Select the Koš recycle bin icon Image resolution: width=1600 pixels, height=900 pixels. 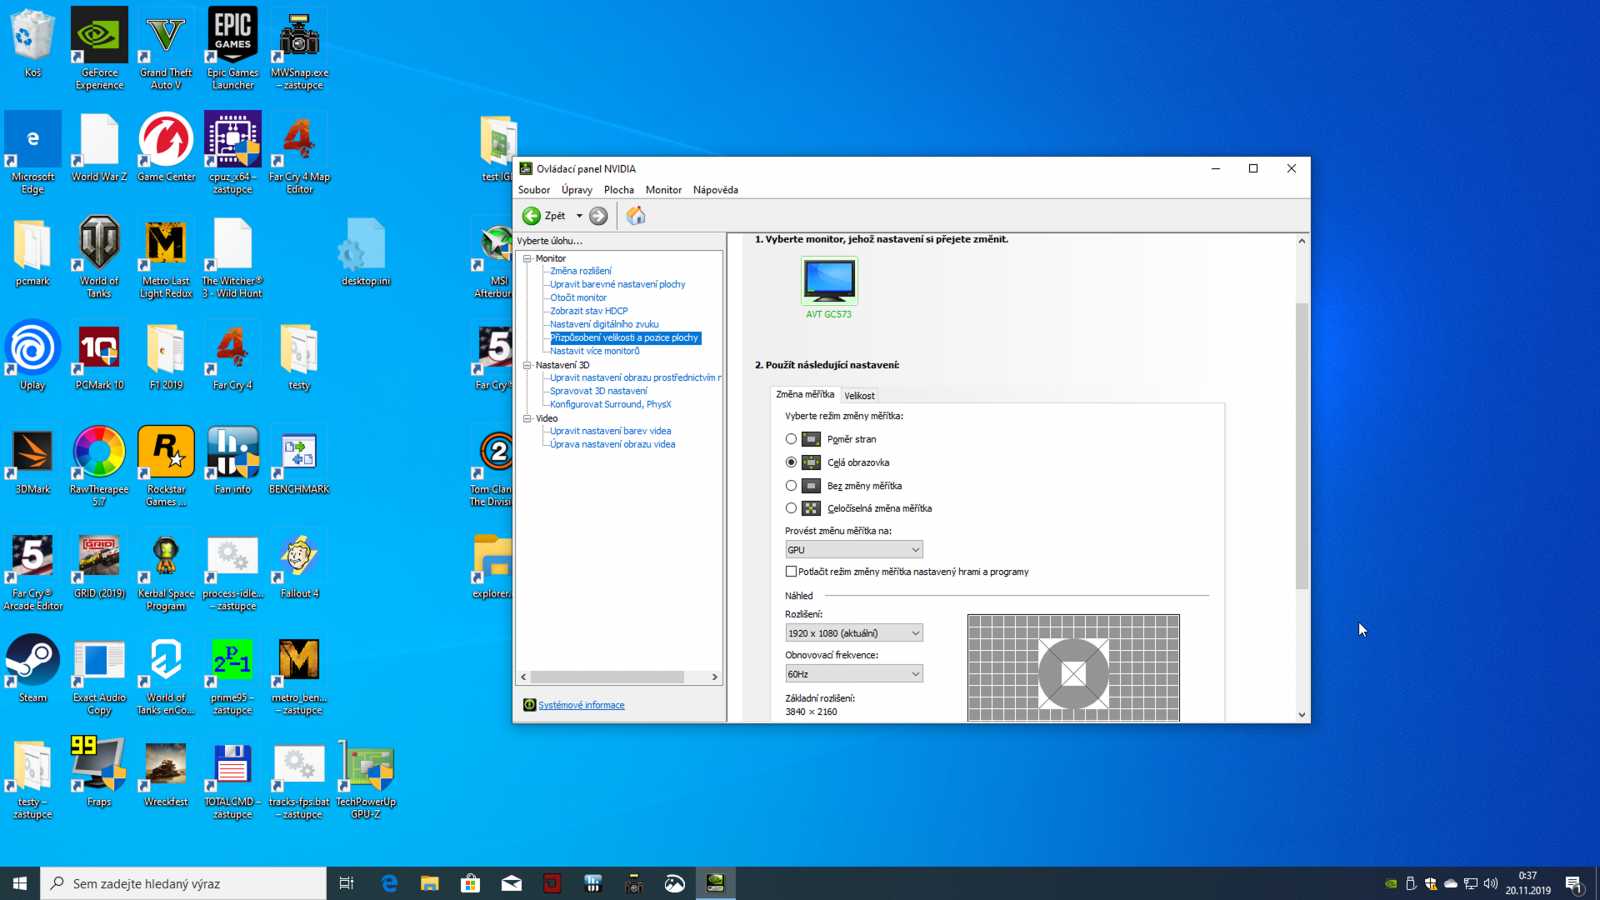click(x=33, y=43)
